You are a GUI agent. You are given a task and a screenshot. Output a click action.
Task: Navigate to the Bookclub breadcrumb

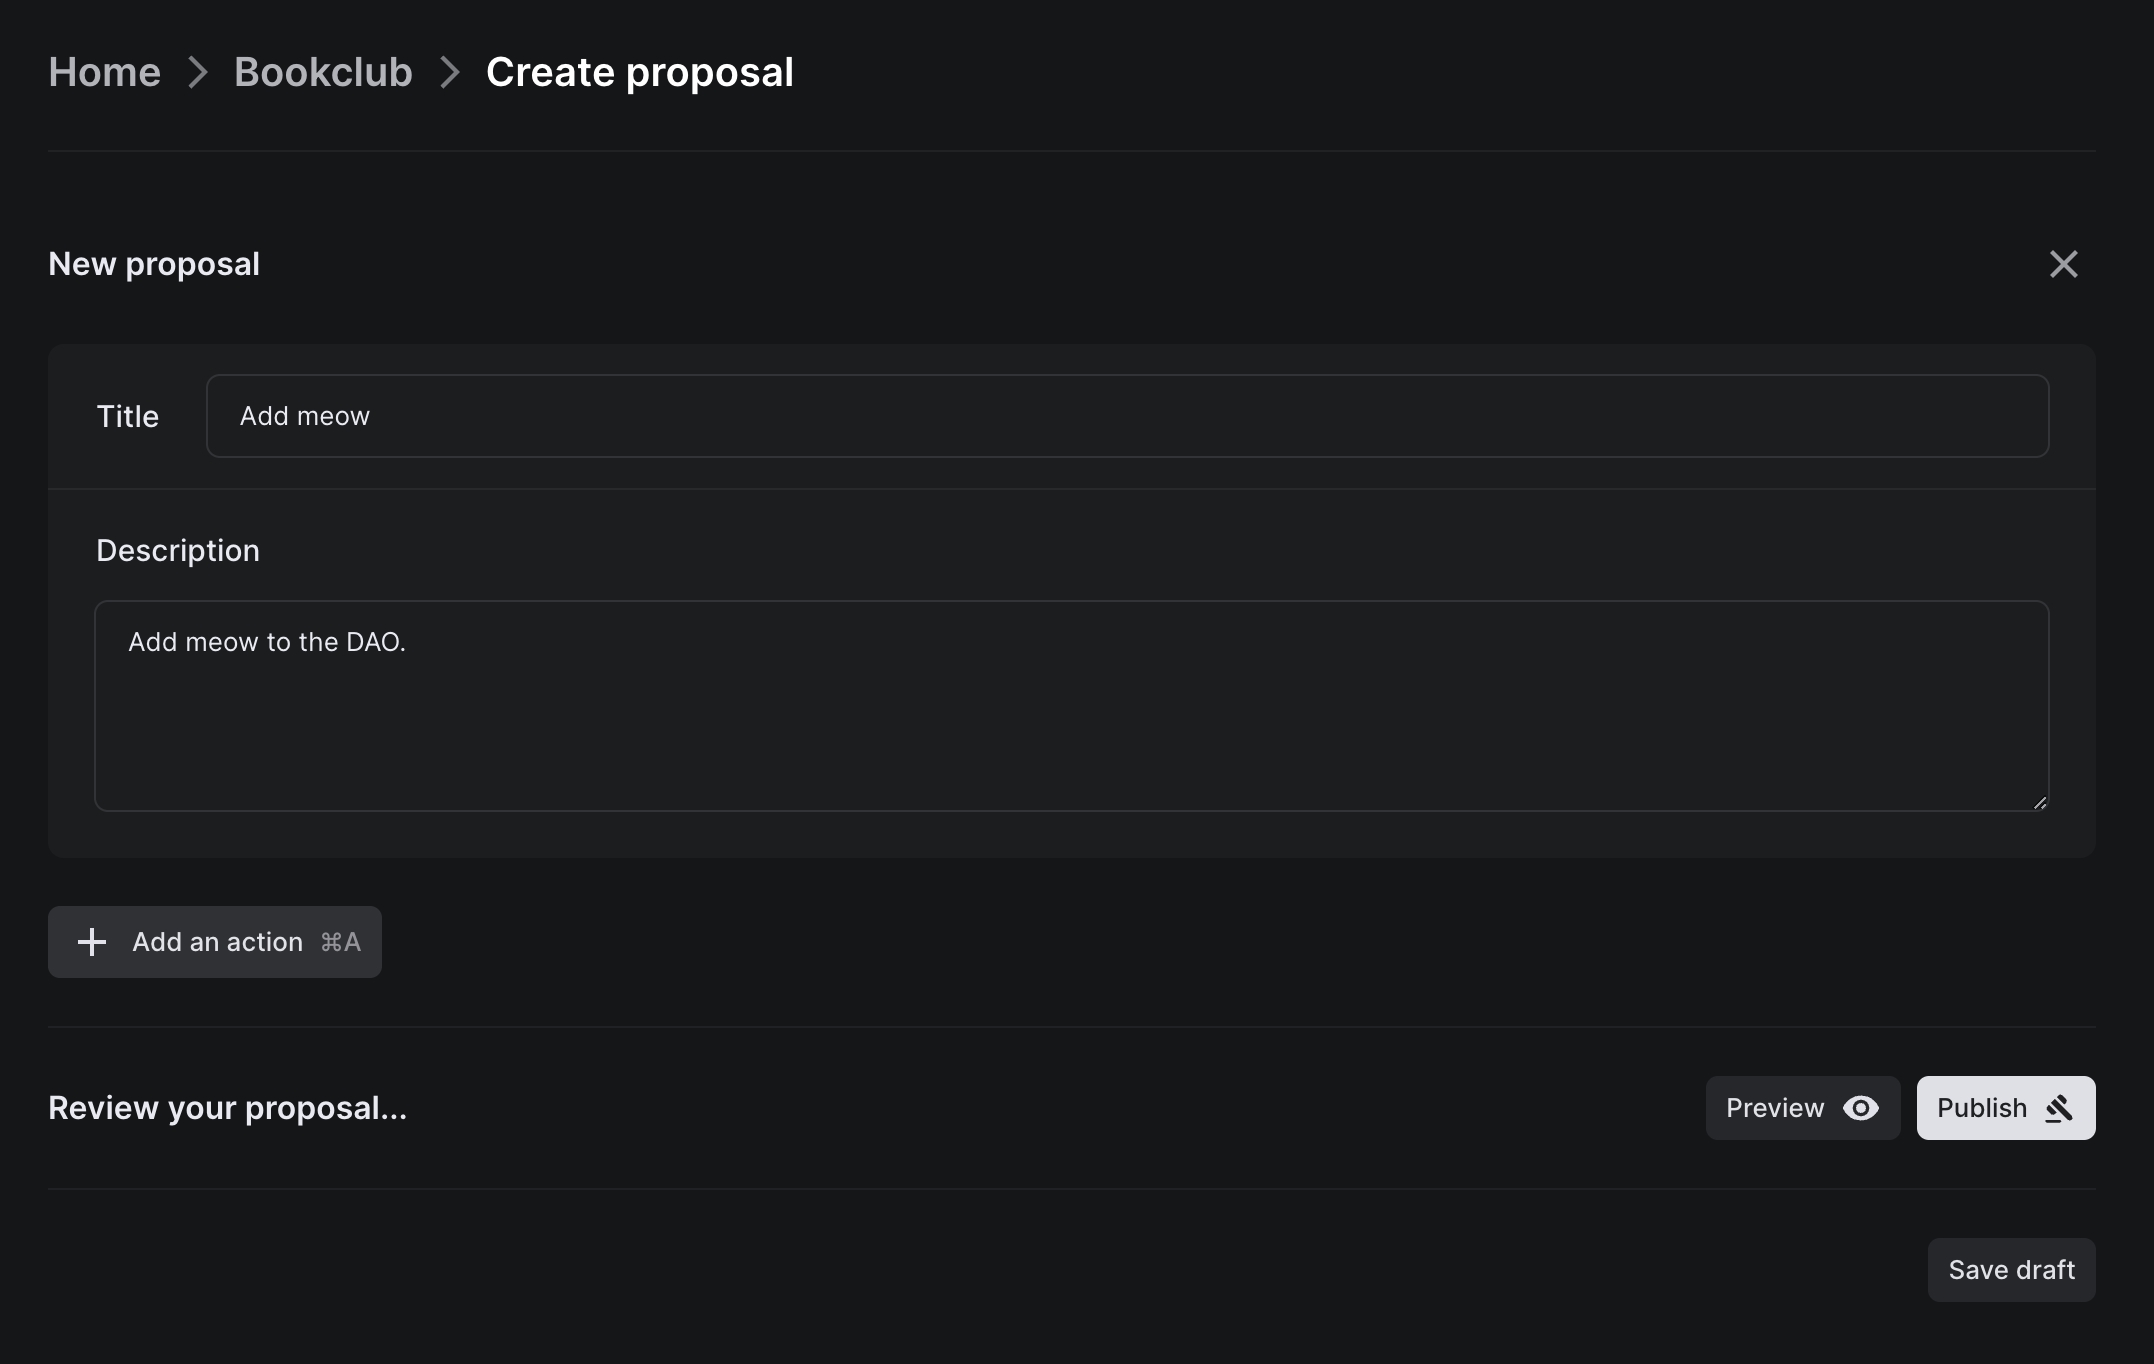point(323,72)
